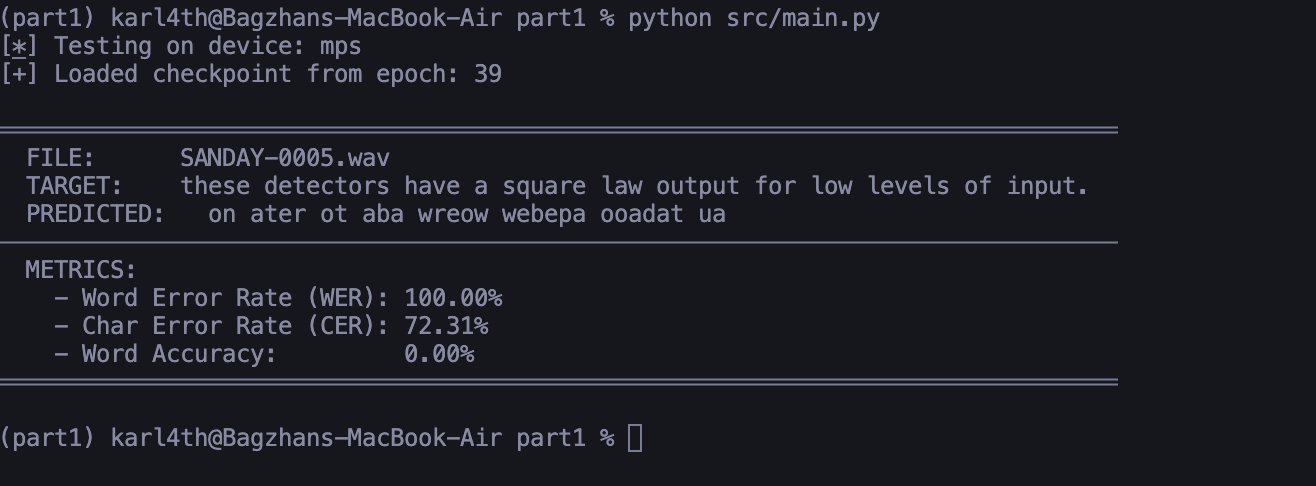Click the SANDAY-0005.wav file name

click(x=285, y=158)
